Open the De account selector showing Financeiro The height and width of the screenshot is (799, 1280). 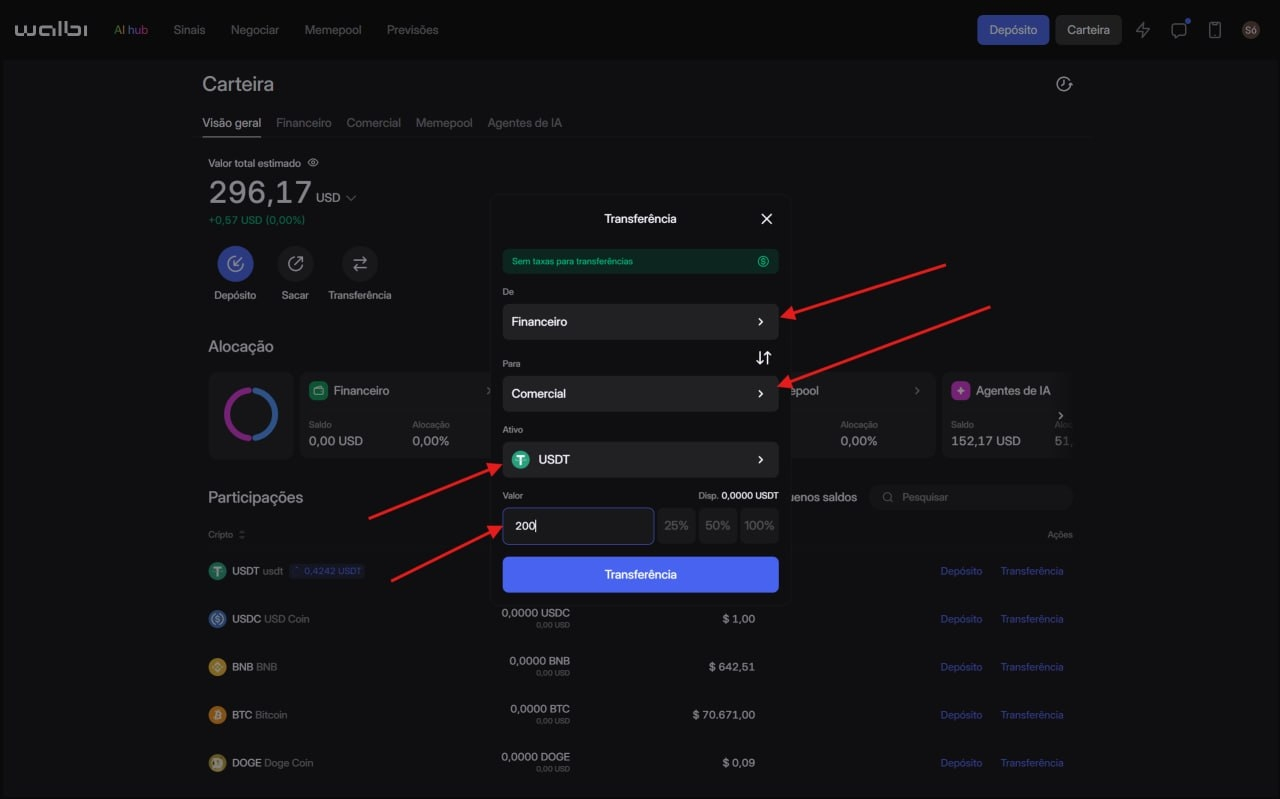tap(640, 322)
